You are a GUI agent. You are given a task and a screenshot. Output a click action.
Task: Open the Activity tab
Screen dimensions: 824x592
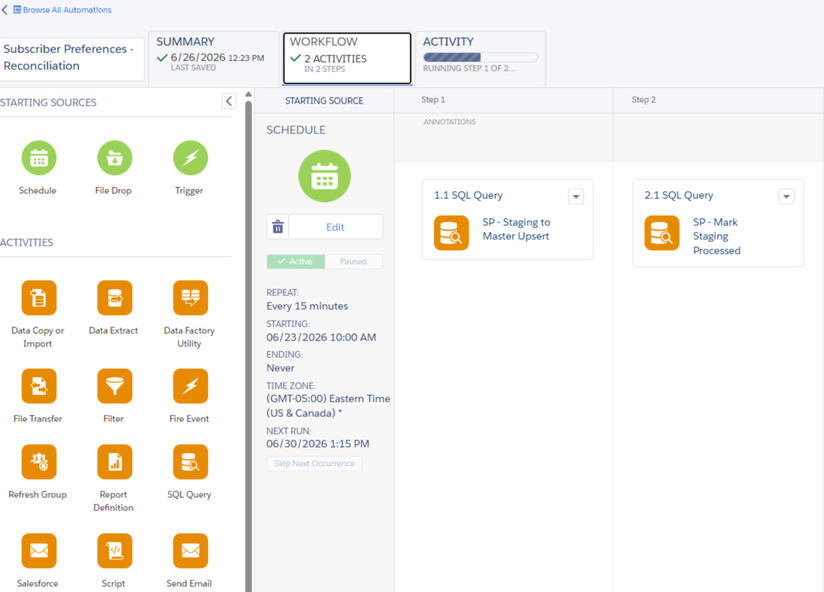pos(480,57)
